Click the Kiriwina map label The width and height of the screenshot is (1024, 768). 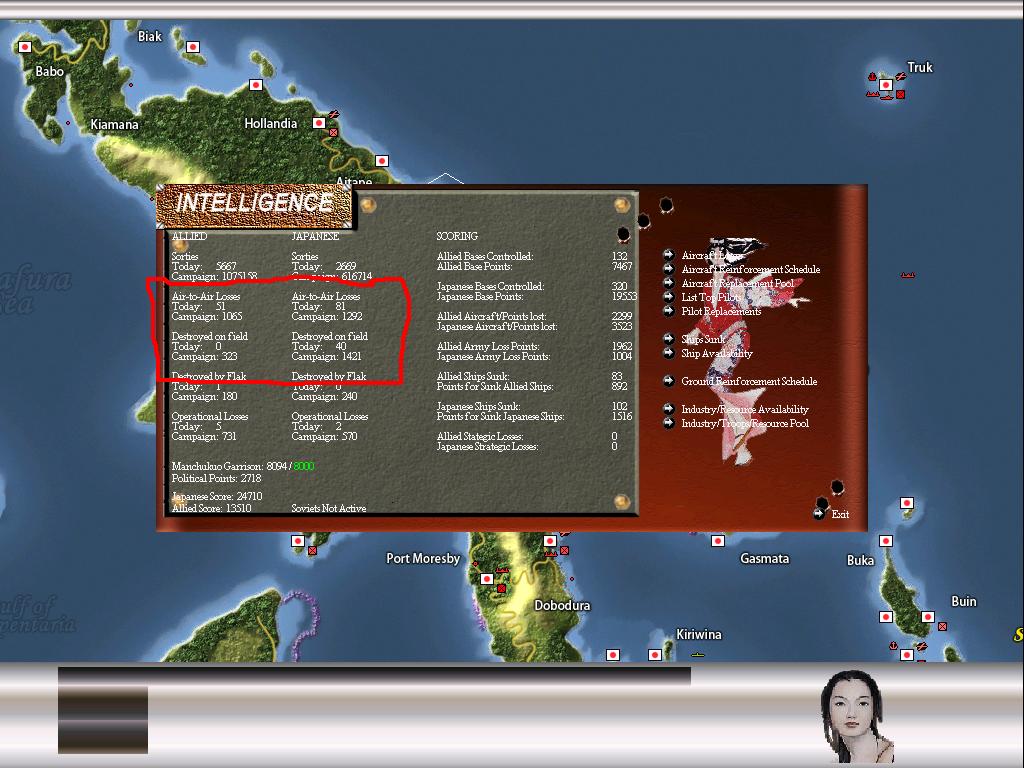[x=699, y=634]
